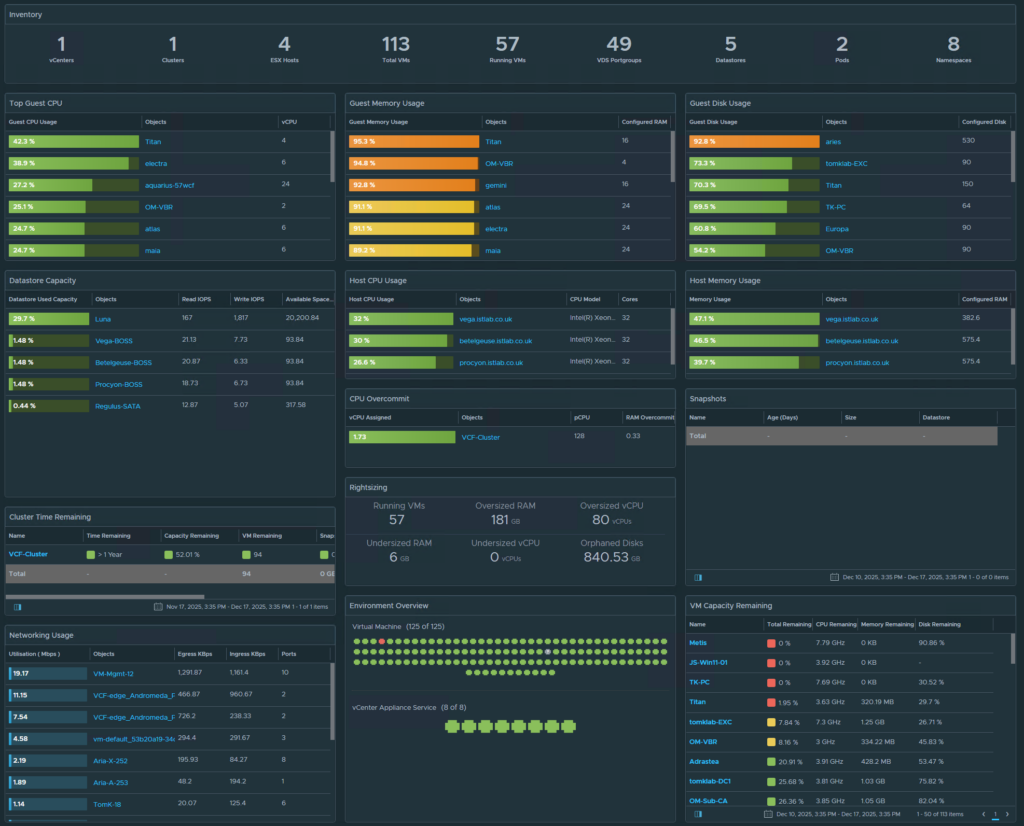1024x826 pixels.
Task: Go to previous page in VM Capacity Remaining
Action: 984,814
